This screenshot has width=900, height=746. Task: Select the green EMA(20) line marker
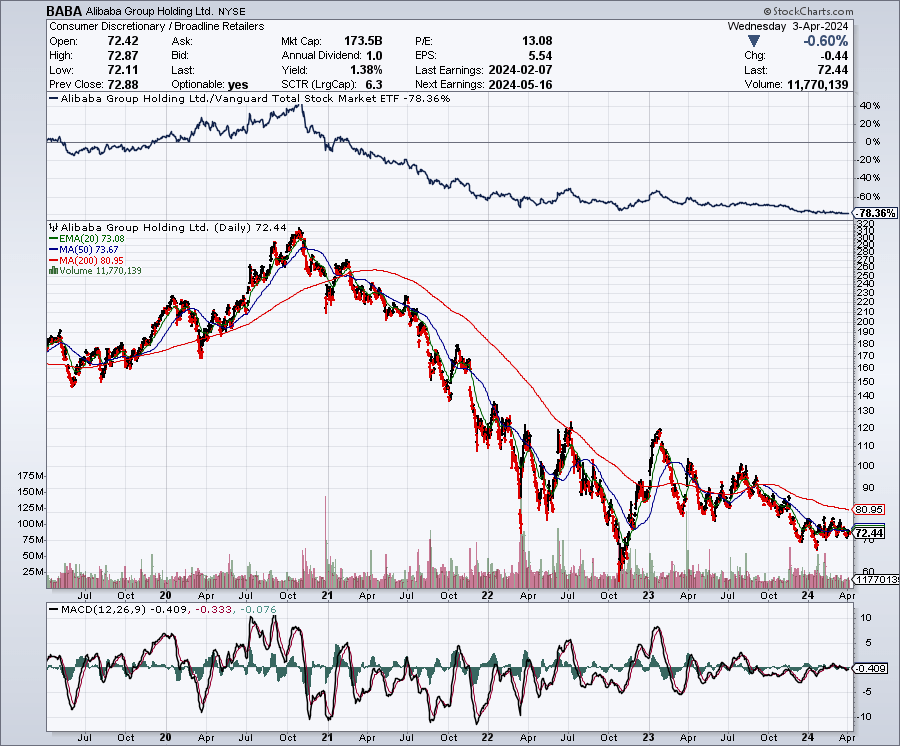53,241
